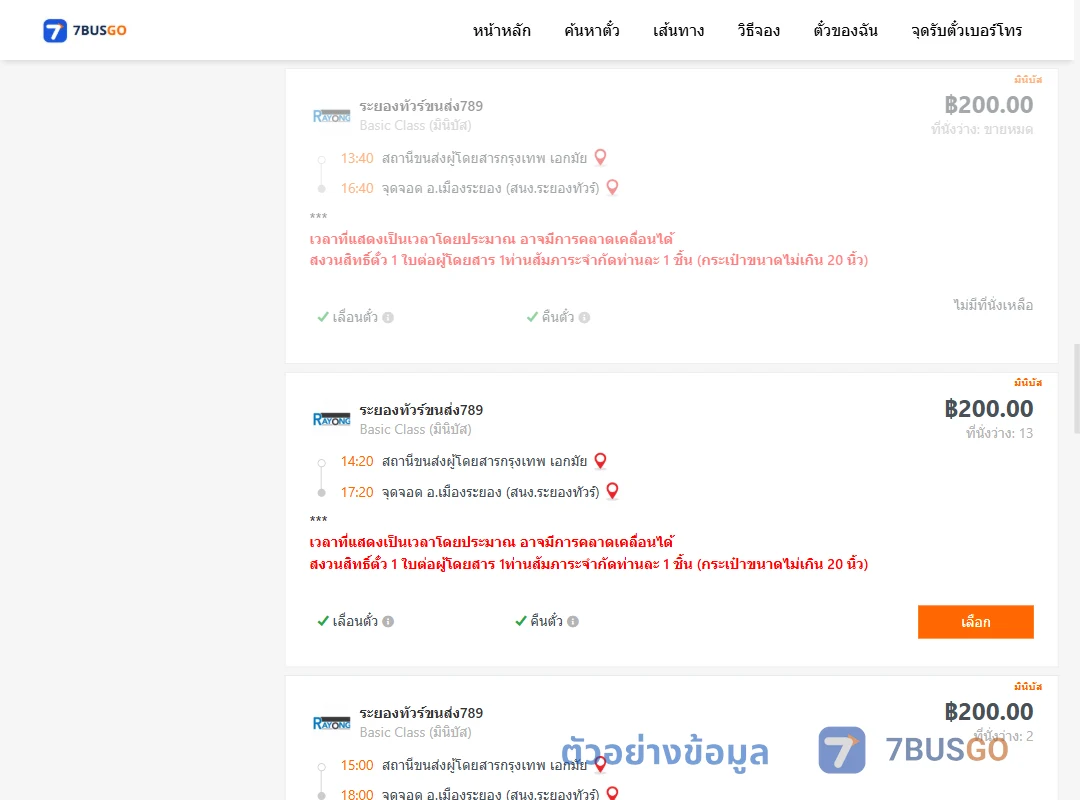Image resolution: width=1080 pixels, height=800 pixels.
Task: Click ที่นั่งว่าง: 13 seat count
Action: coord(999,433)
